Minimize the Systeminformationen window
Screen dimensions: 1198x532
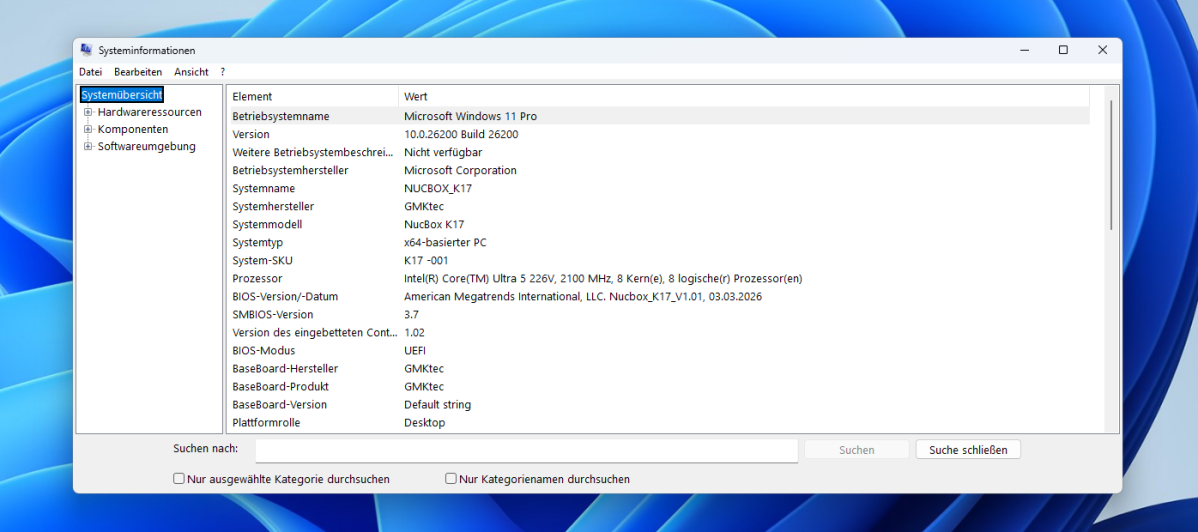point(1024,50)
